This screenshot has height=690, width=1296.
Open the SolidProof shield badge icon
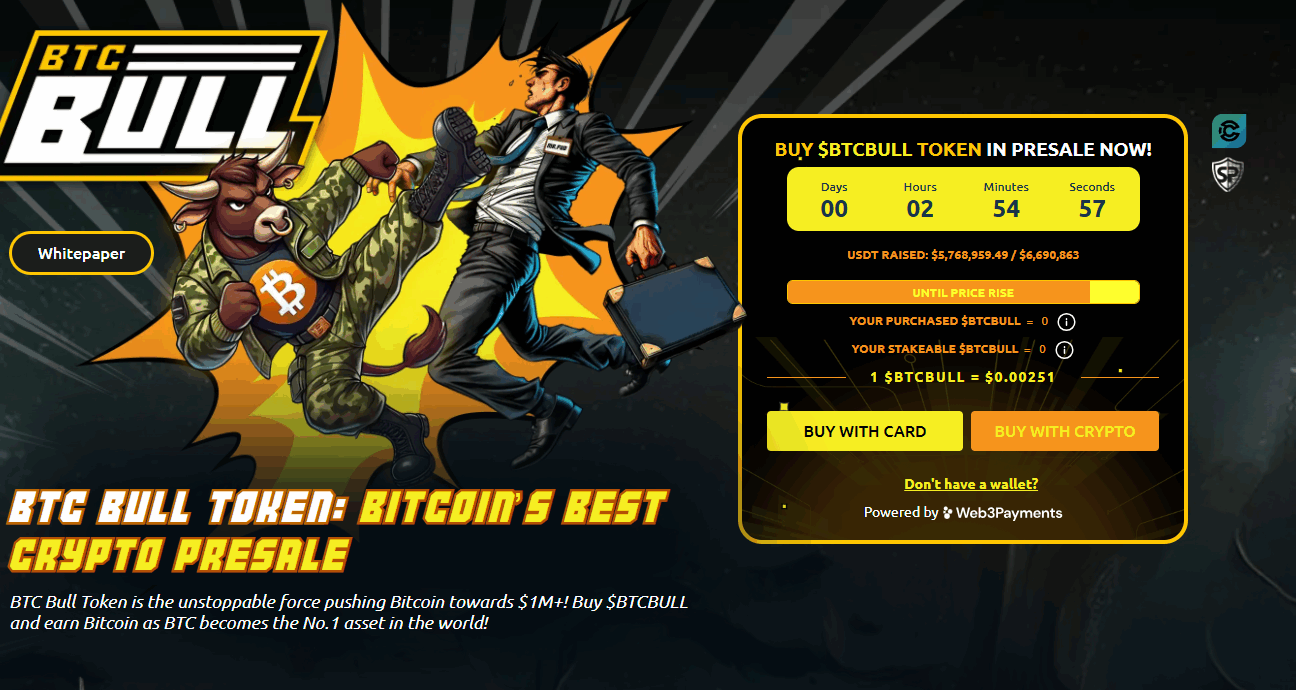click(1228, 175)
